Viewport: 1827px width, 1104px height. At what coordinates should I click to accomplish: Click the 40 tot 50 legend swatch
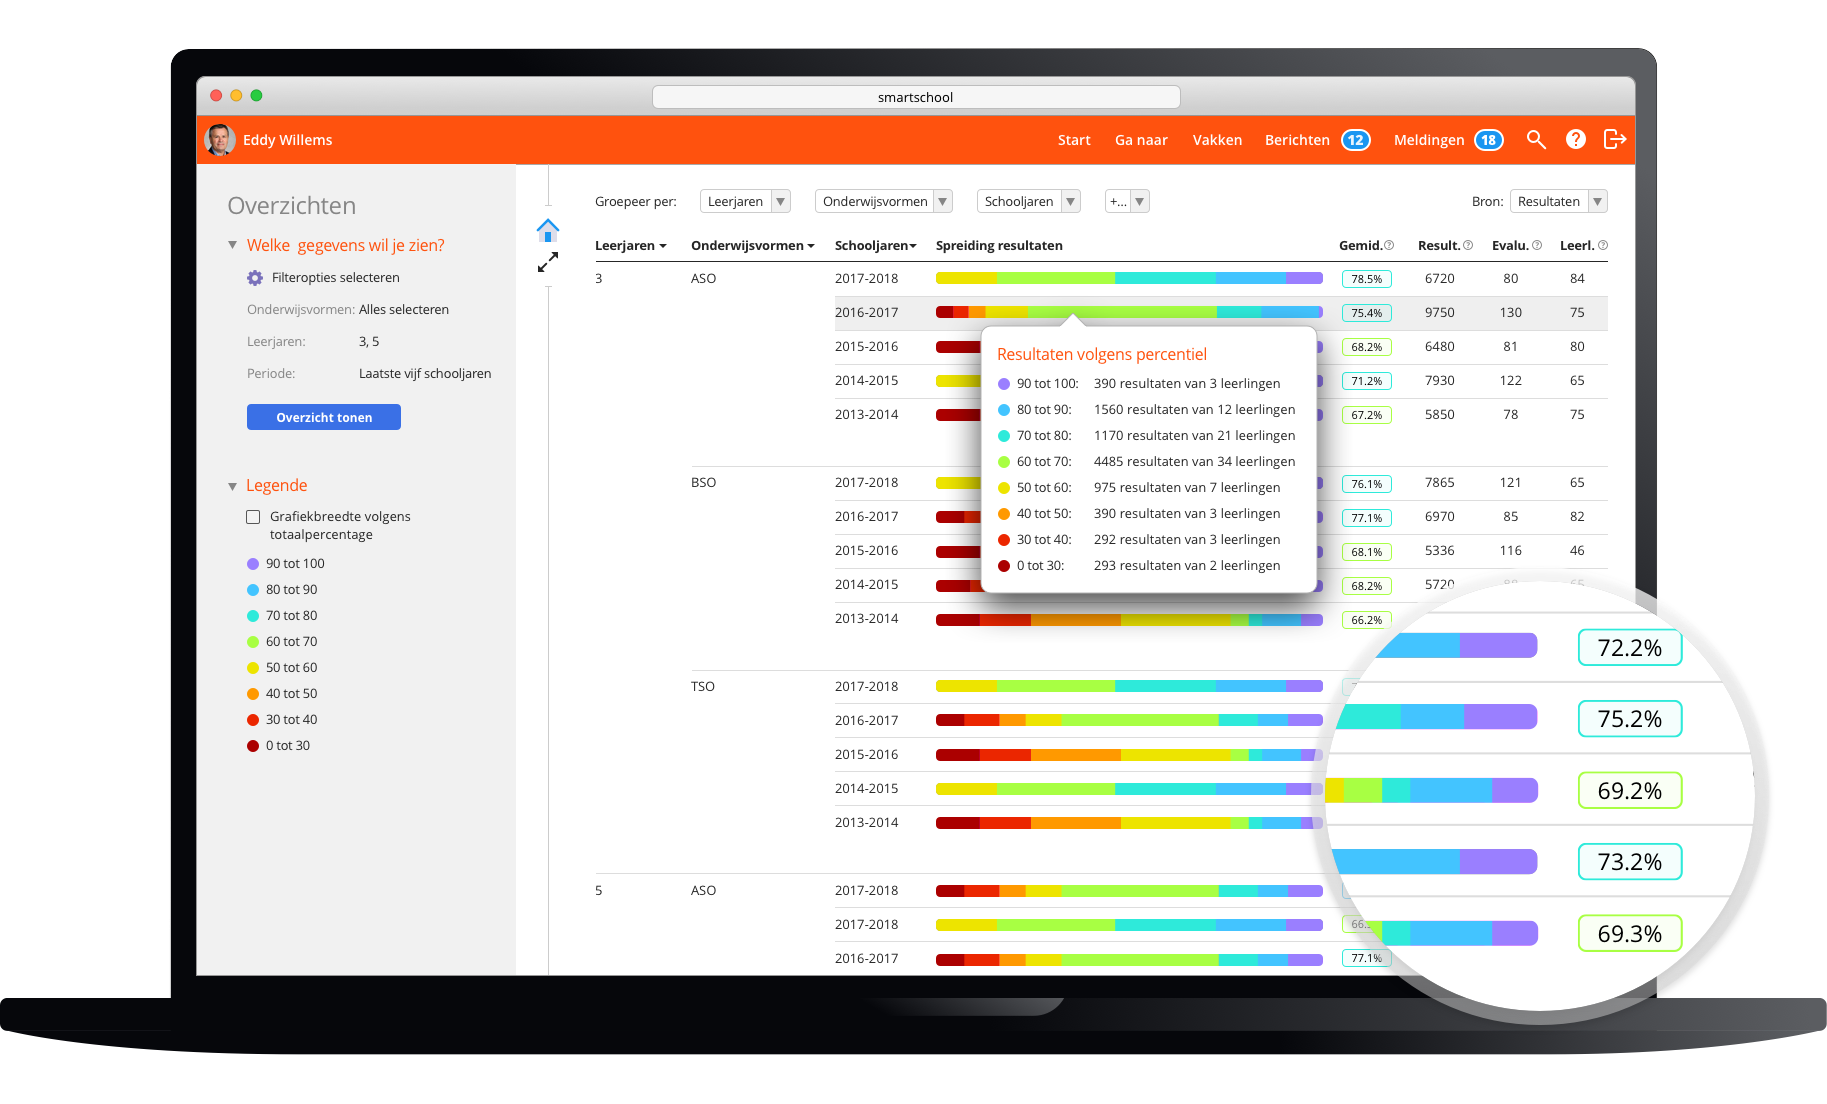(x=253, y=694)
